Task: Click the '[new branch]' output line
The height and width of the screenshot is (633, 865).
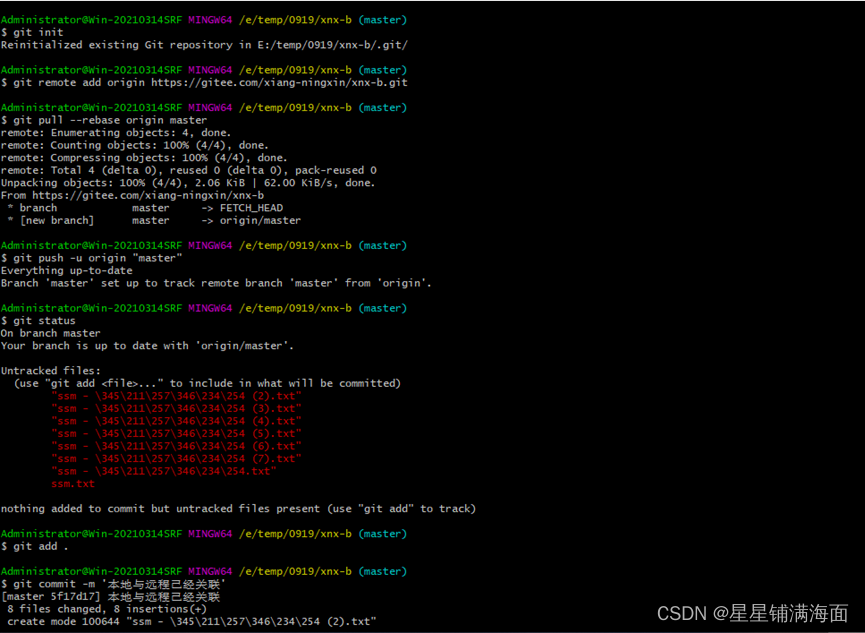Action: click(154, 221)
